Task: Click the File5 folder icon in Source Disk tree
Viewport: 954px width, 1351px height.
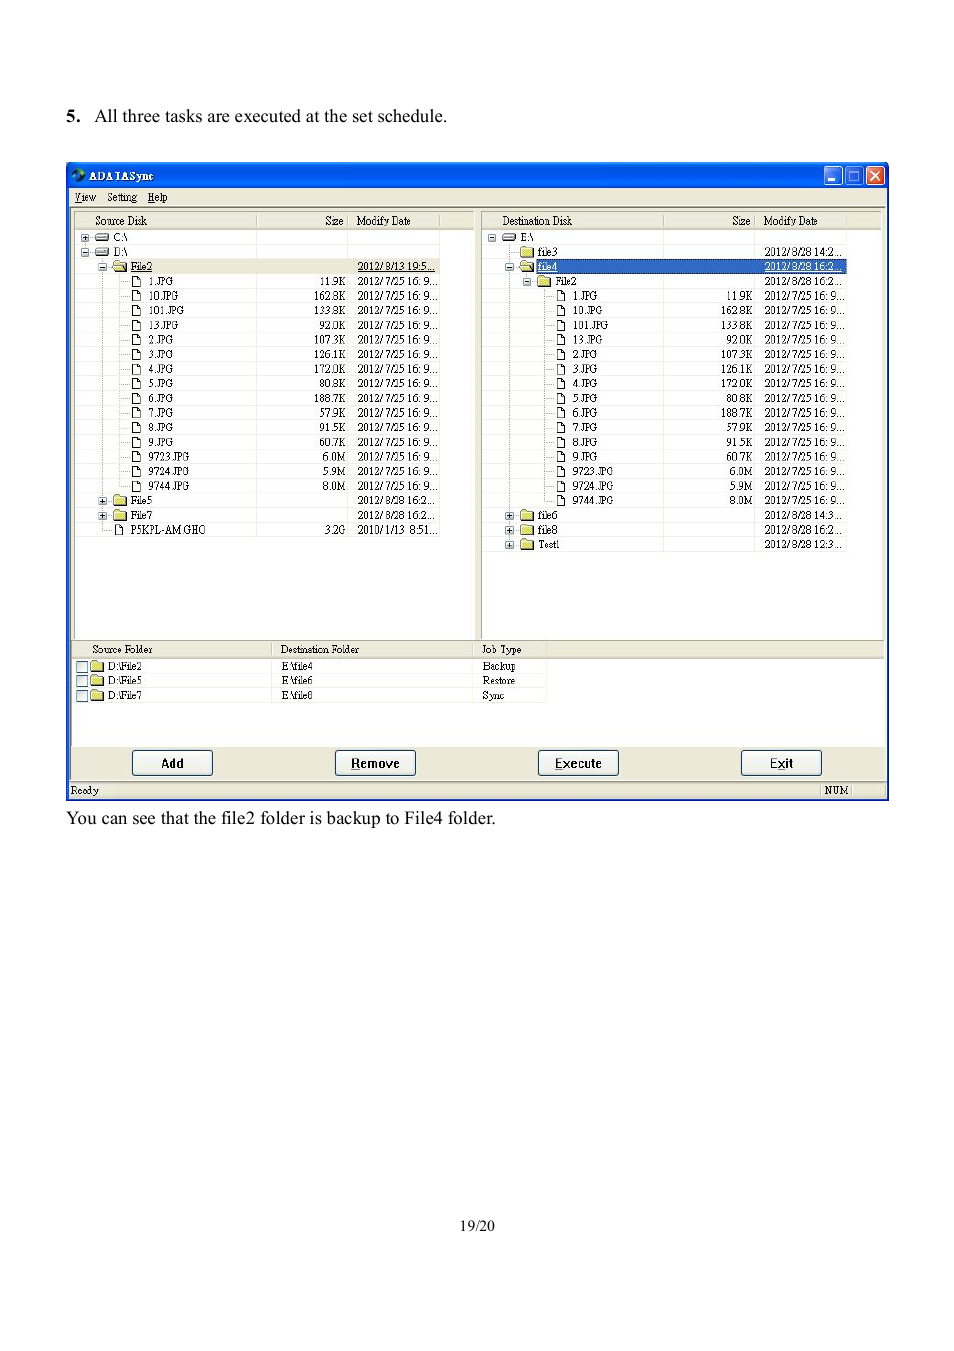Action: [x=120, y=501]
